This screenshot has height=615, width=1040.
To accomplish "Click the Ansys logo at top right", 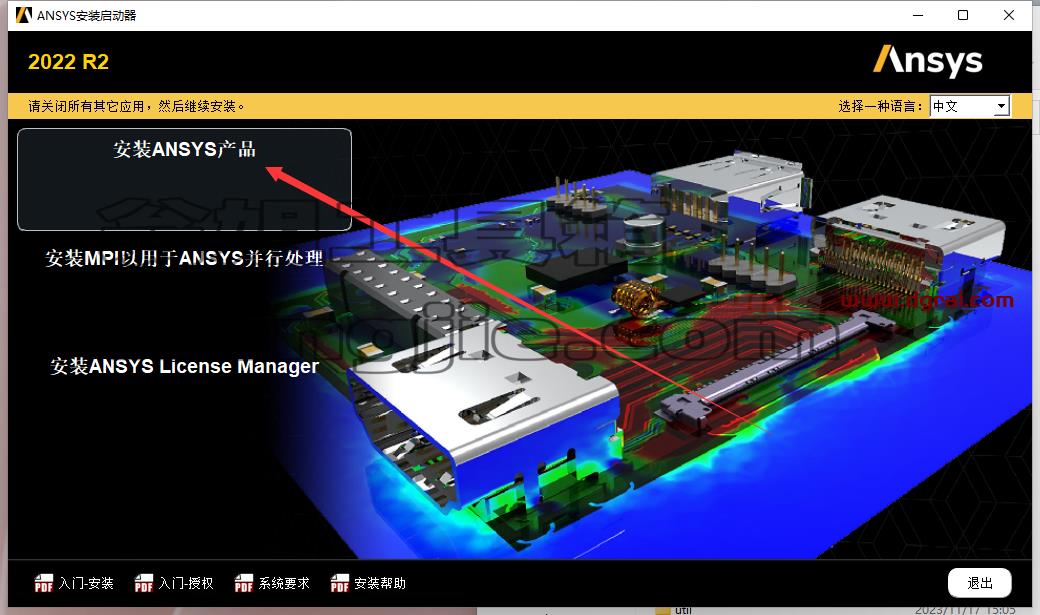I will [927, 62].
